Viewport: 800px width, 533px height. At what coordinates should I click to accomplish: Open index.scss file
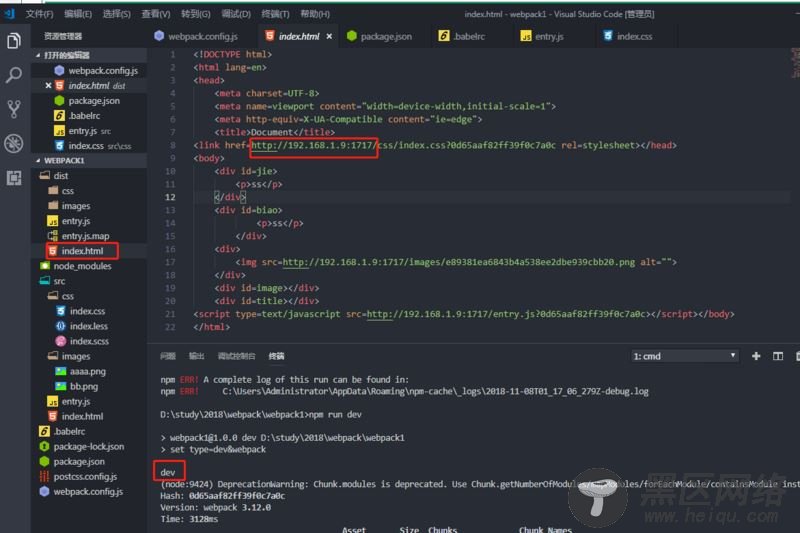(89, 341)
